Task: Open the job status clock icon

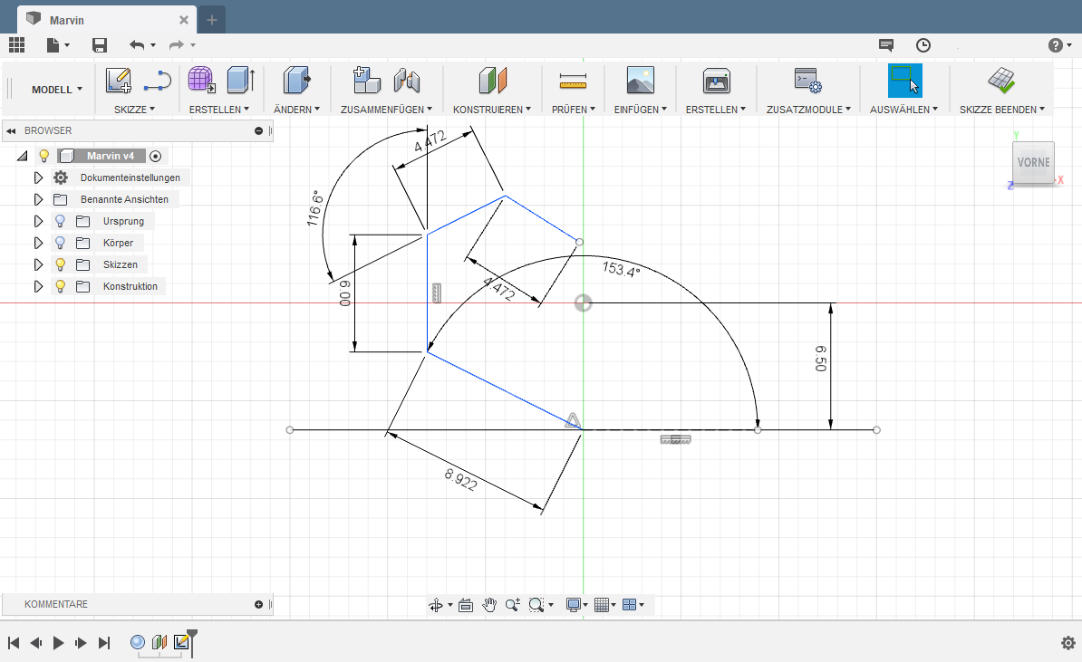Action: 923,45
